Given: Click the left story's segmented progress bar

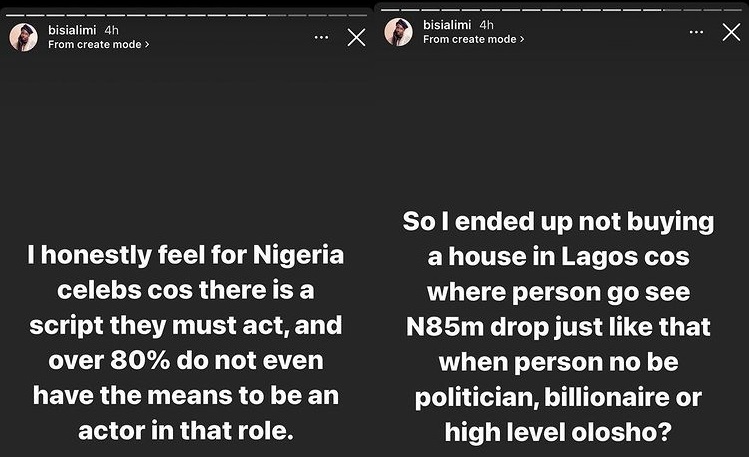Looking at the screenshot, I should coord(187,15).
